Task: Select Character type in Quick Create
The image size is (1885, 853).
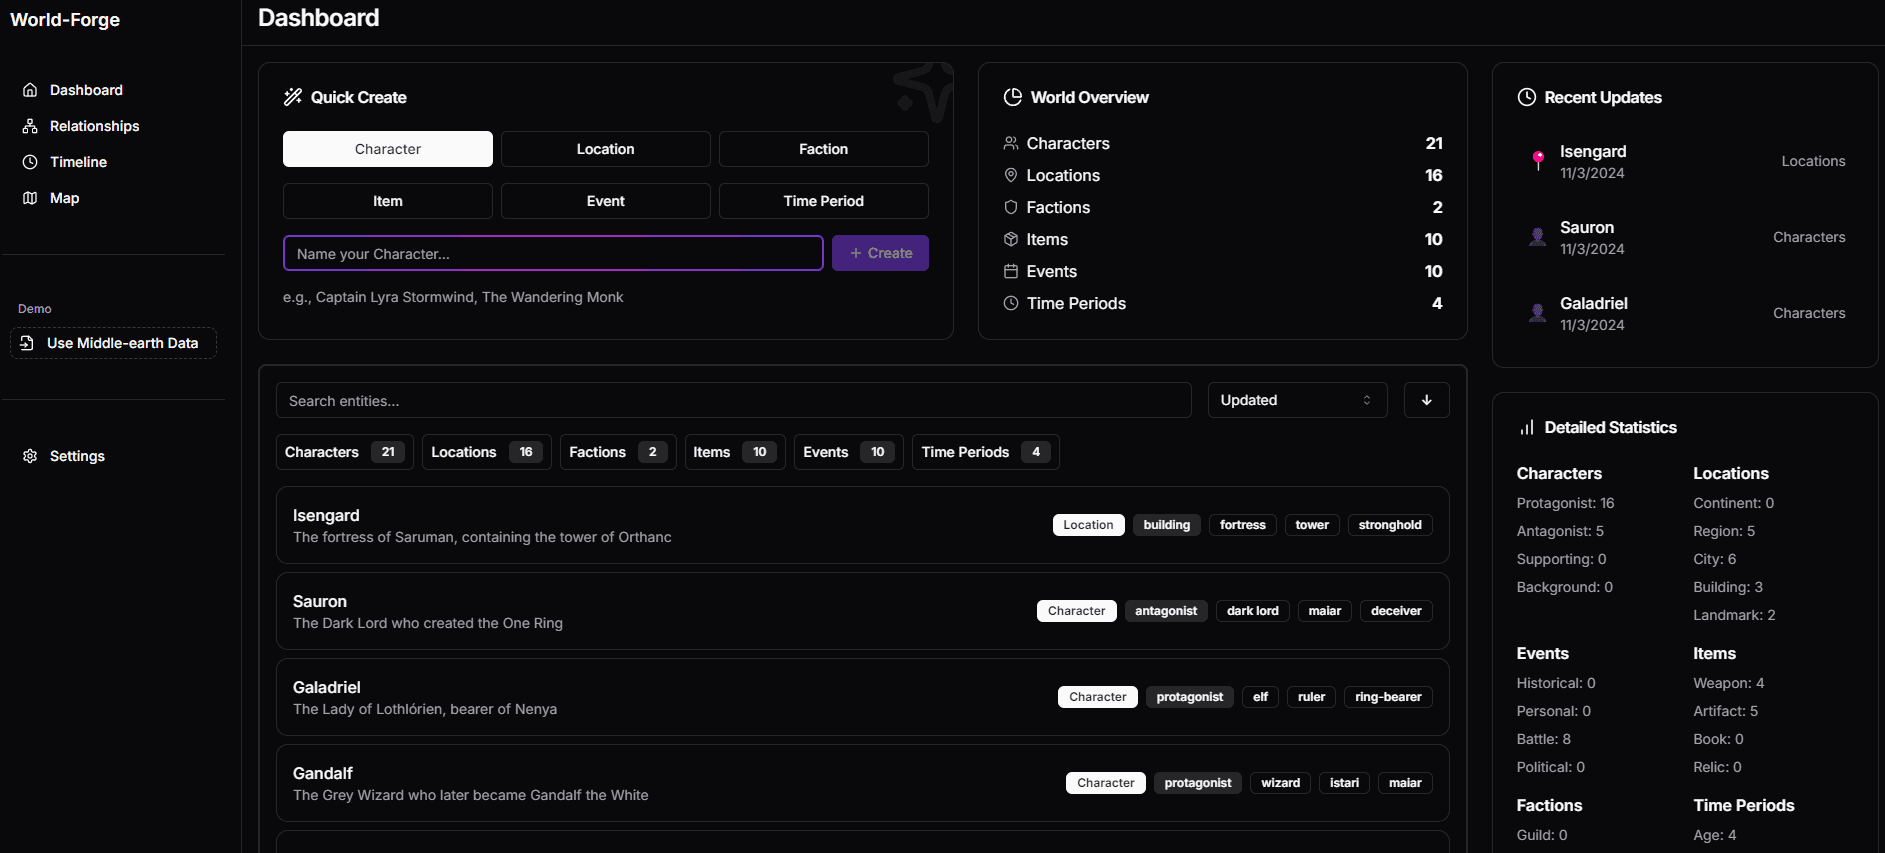Action: (x=388, y=149)
